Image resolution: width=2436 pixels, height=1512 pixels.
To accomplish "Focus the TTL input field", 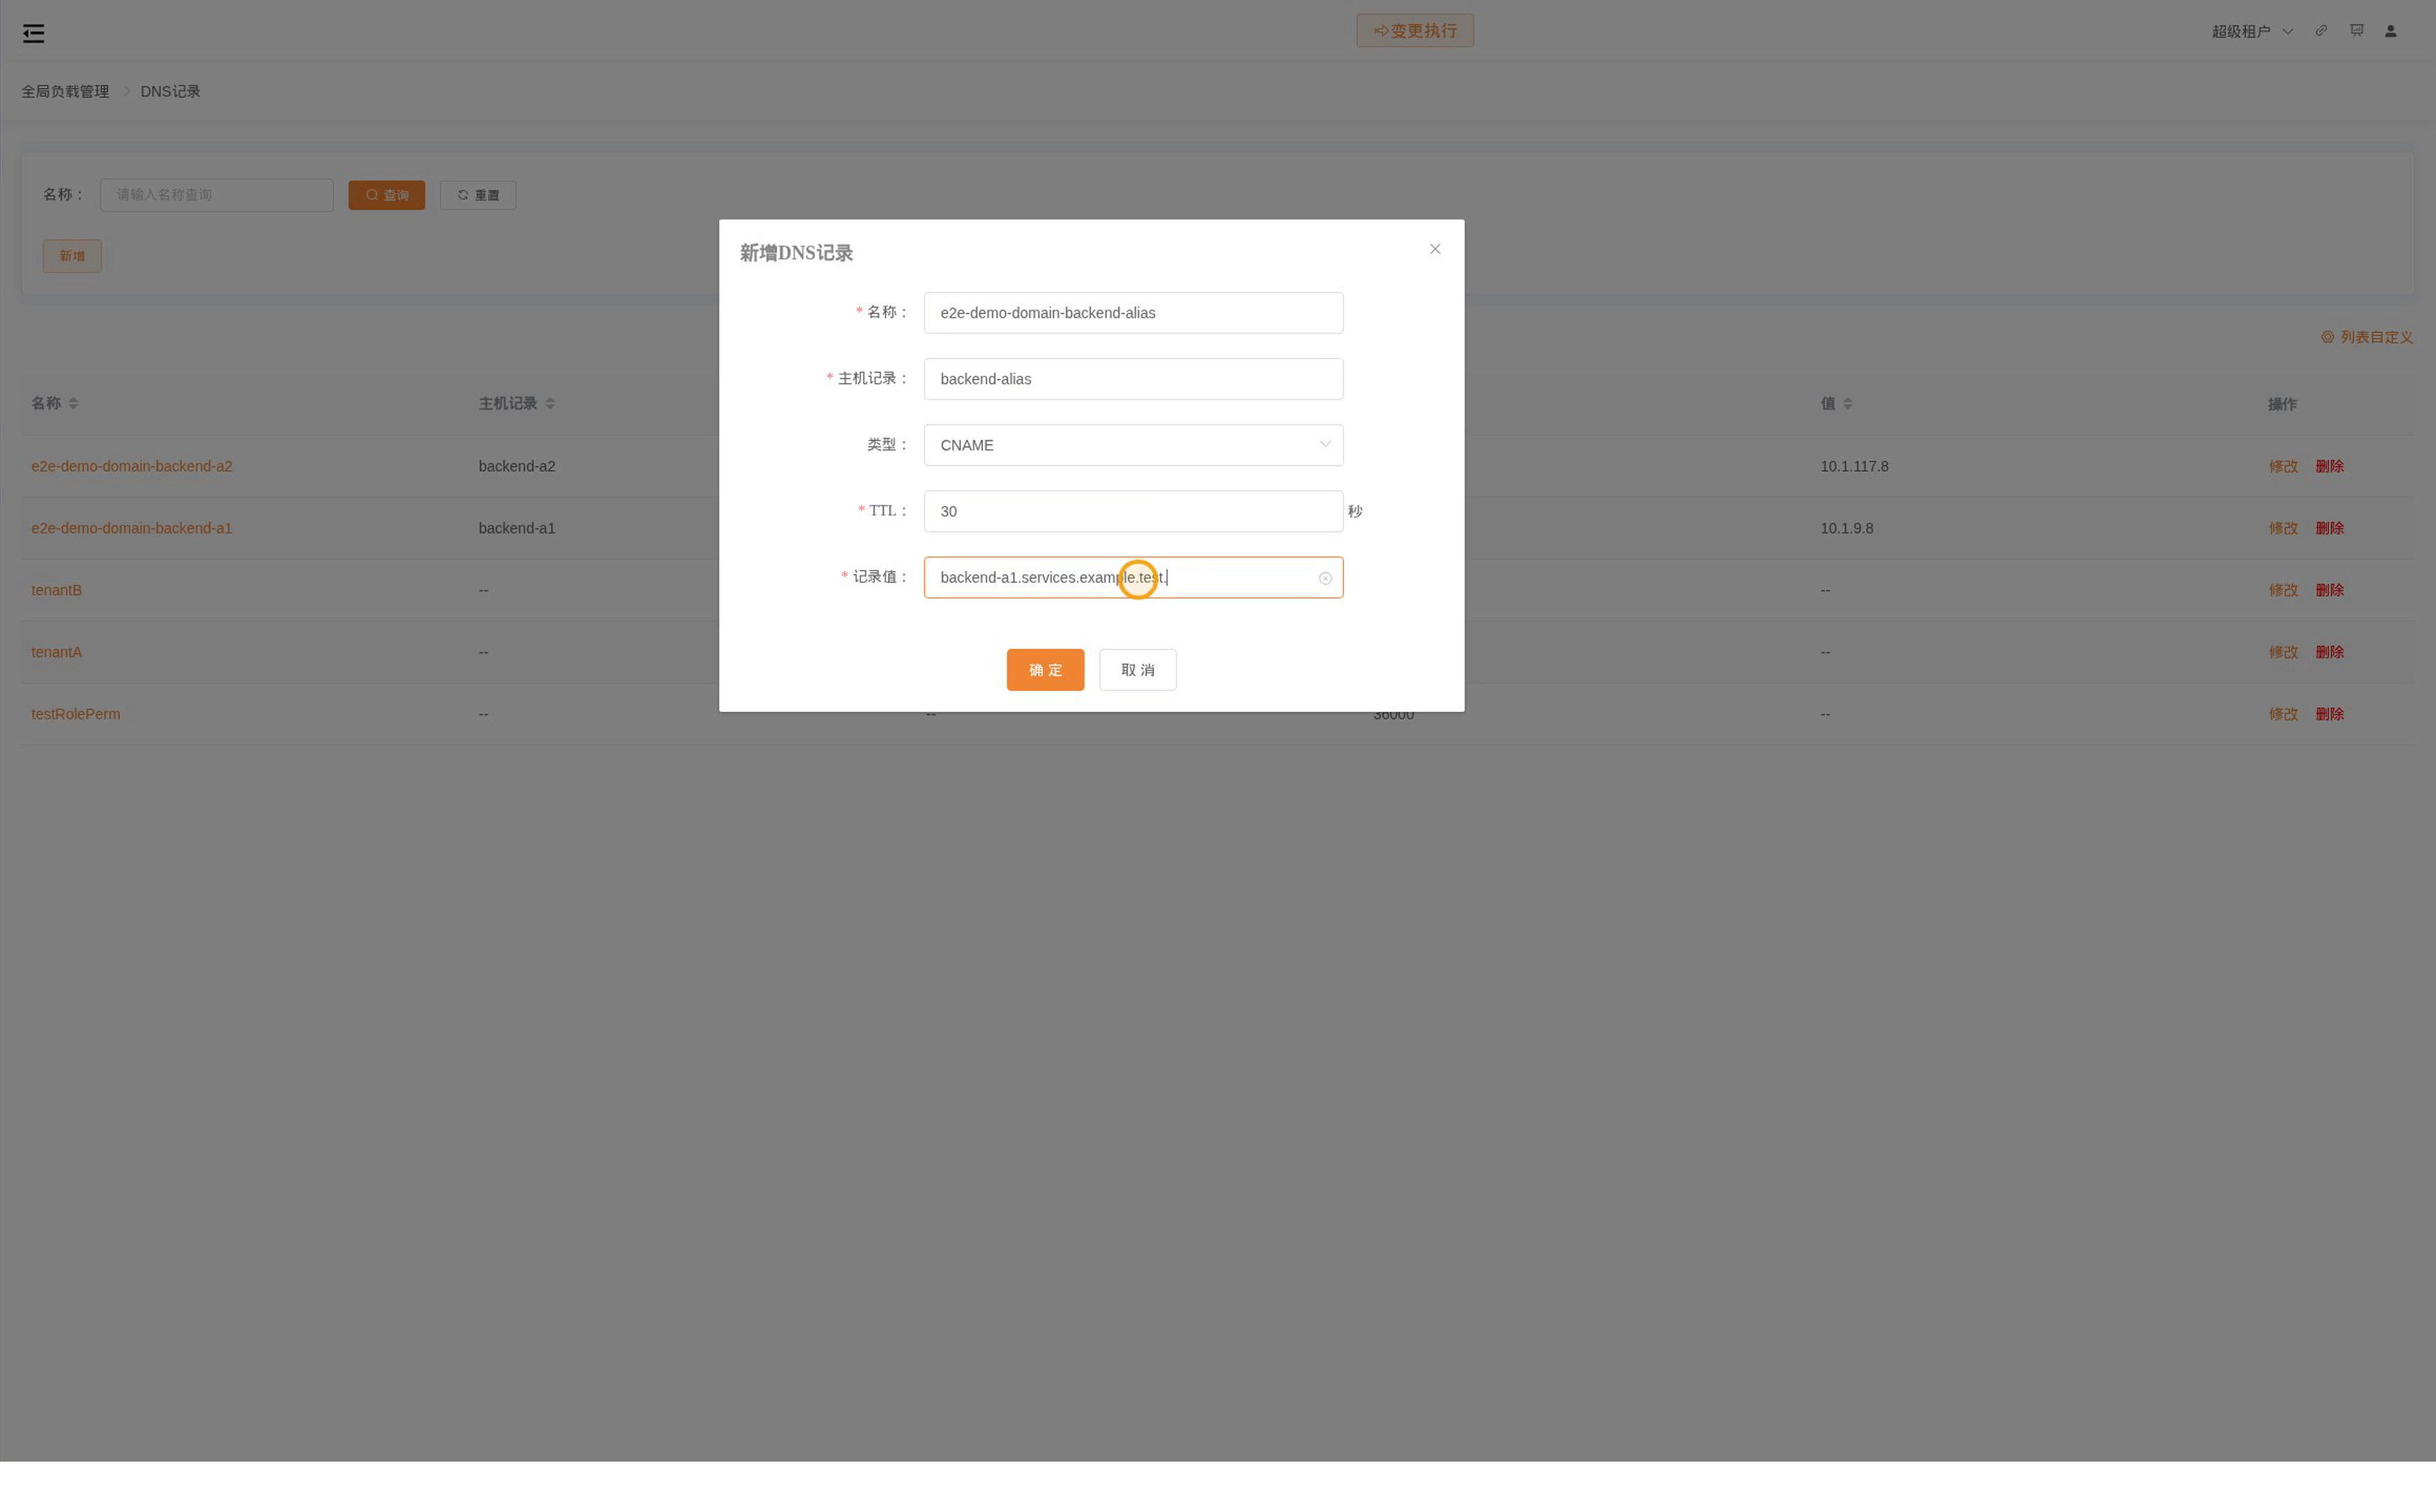I will [x=1133, y=511].
